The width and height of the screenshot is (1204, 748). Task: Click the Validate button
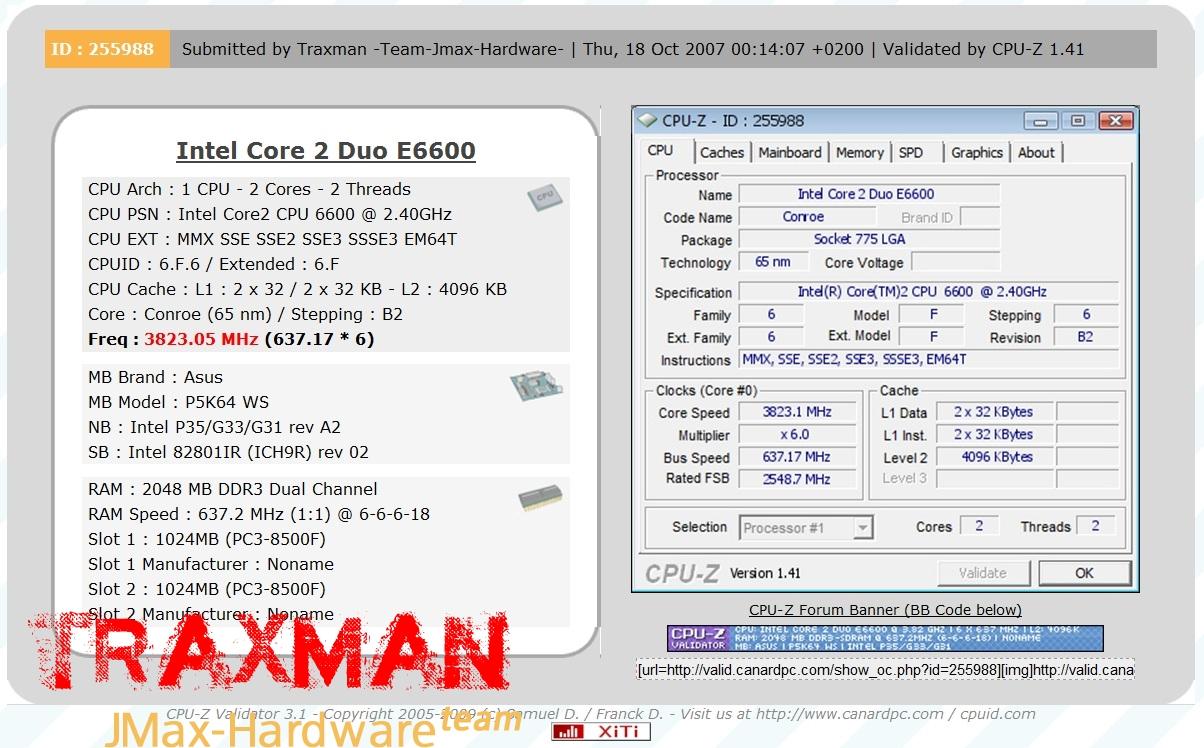[x=983, y=573]
